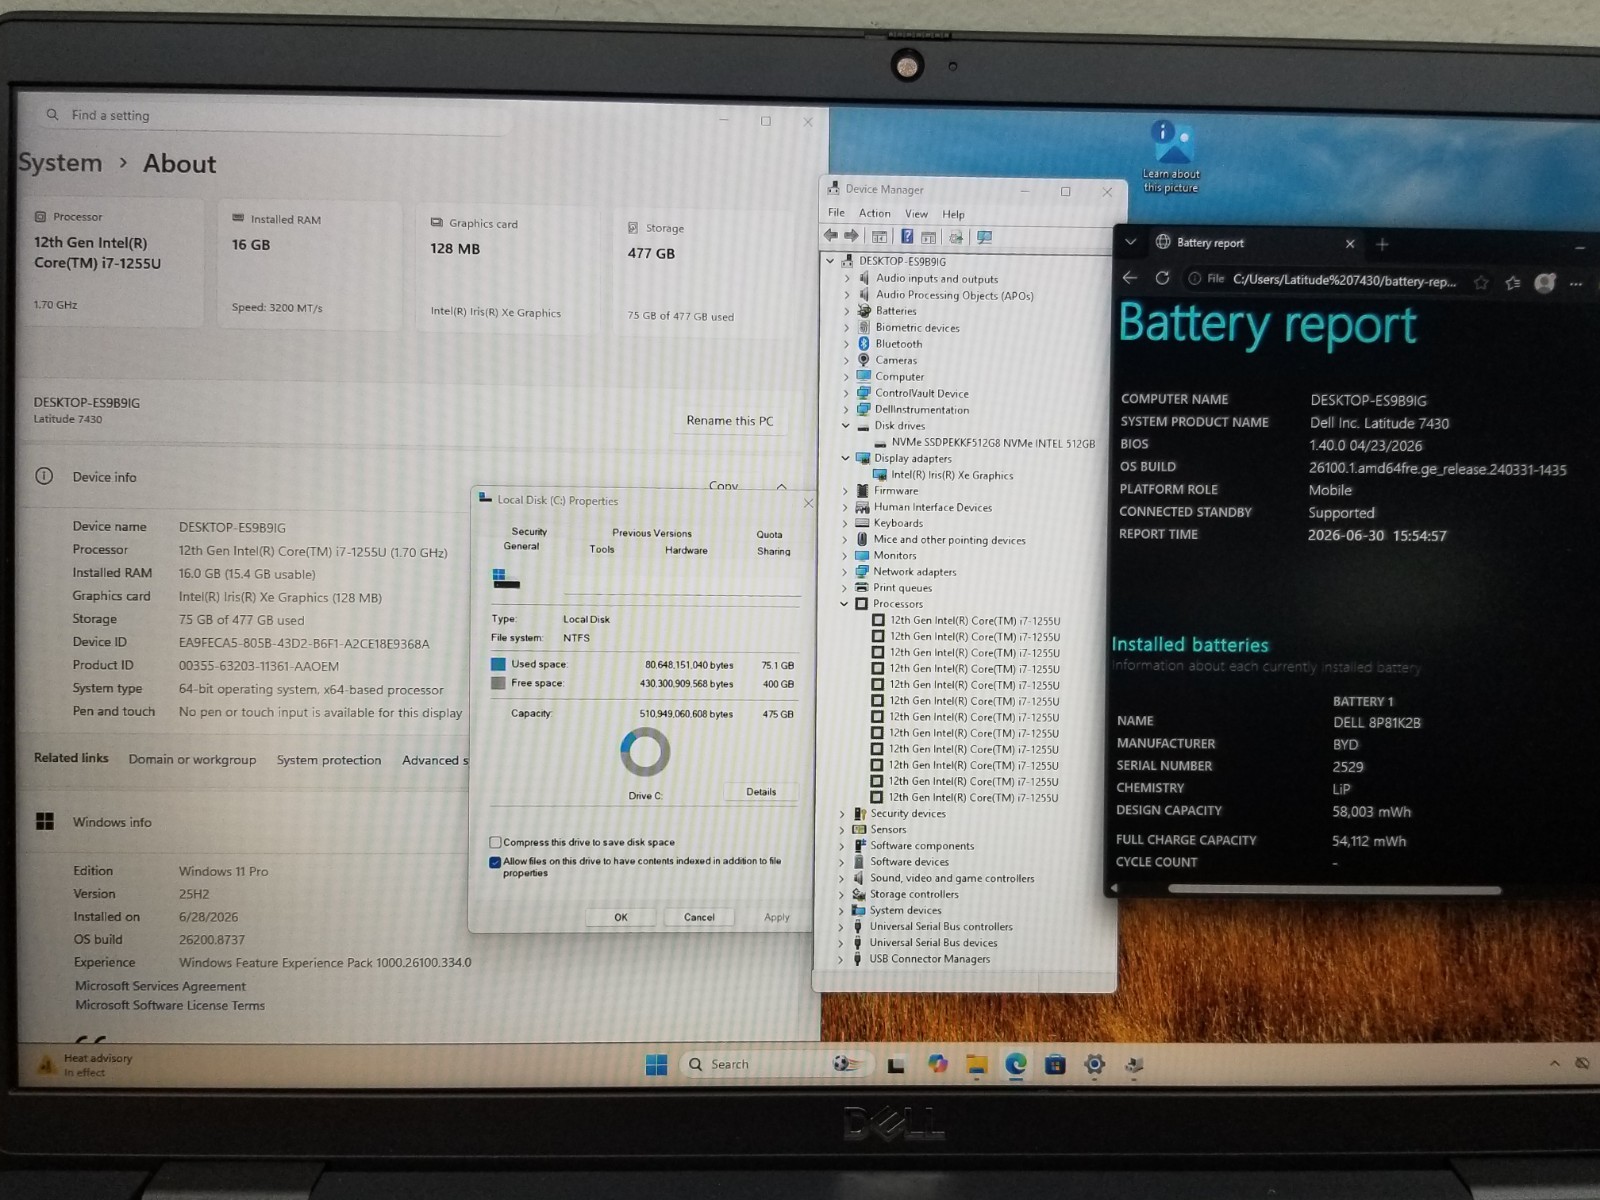Switch to Hardware tab in Local Disk Properties
The width and height of the screenshot is (1600, 1200).
[686, 550]
